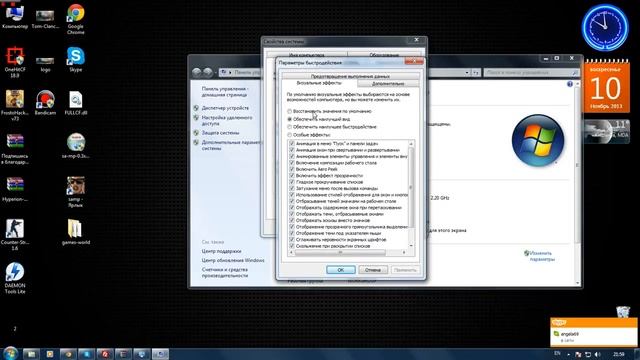This screenshot has width=640, height=360.
Task: Open Настройка удаленного доступа link
Action: [x=227, y=120]
